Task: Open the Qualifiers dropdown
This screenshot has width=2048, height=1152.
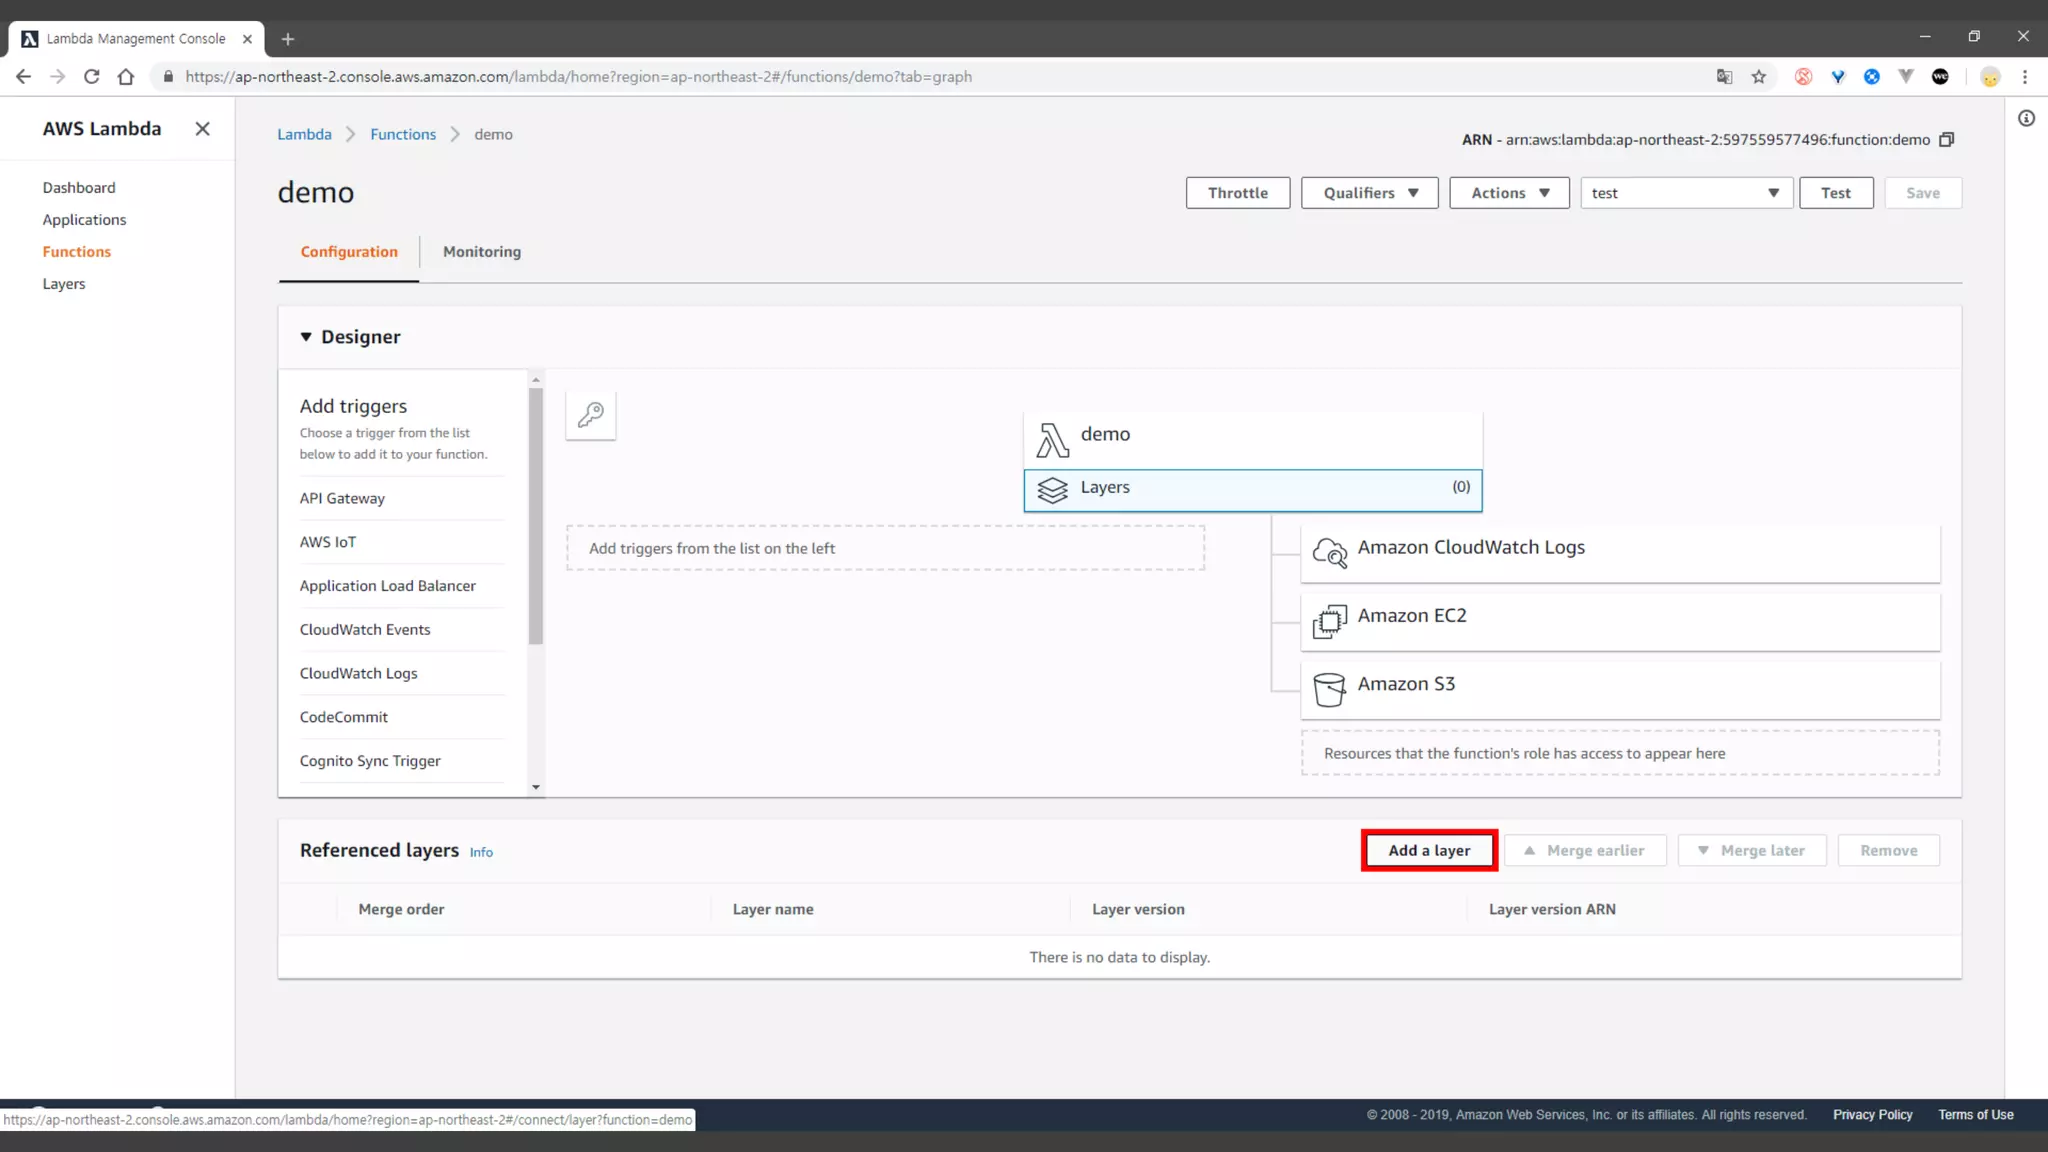Action: (x=1369, y=193)
